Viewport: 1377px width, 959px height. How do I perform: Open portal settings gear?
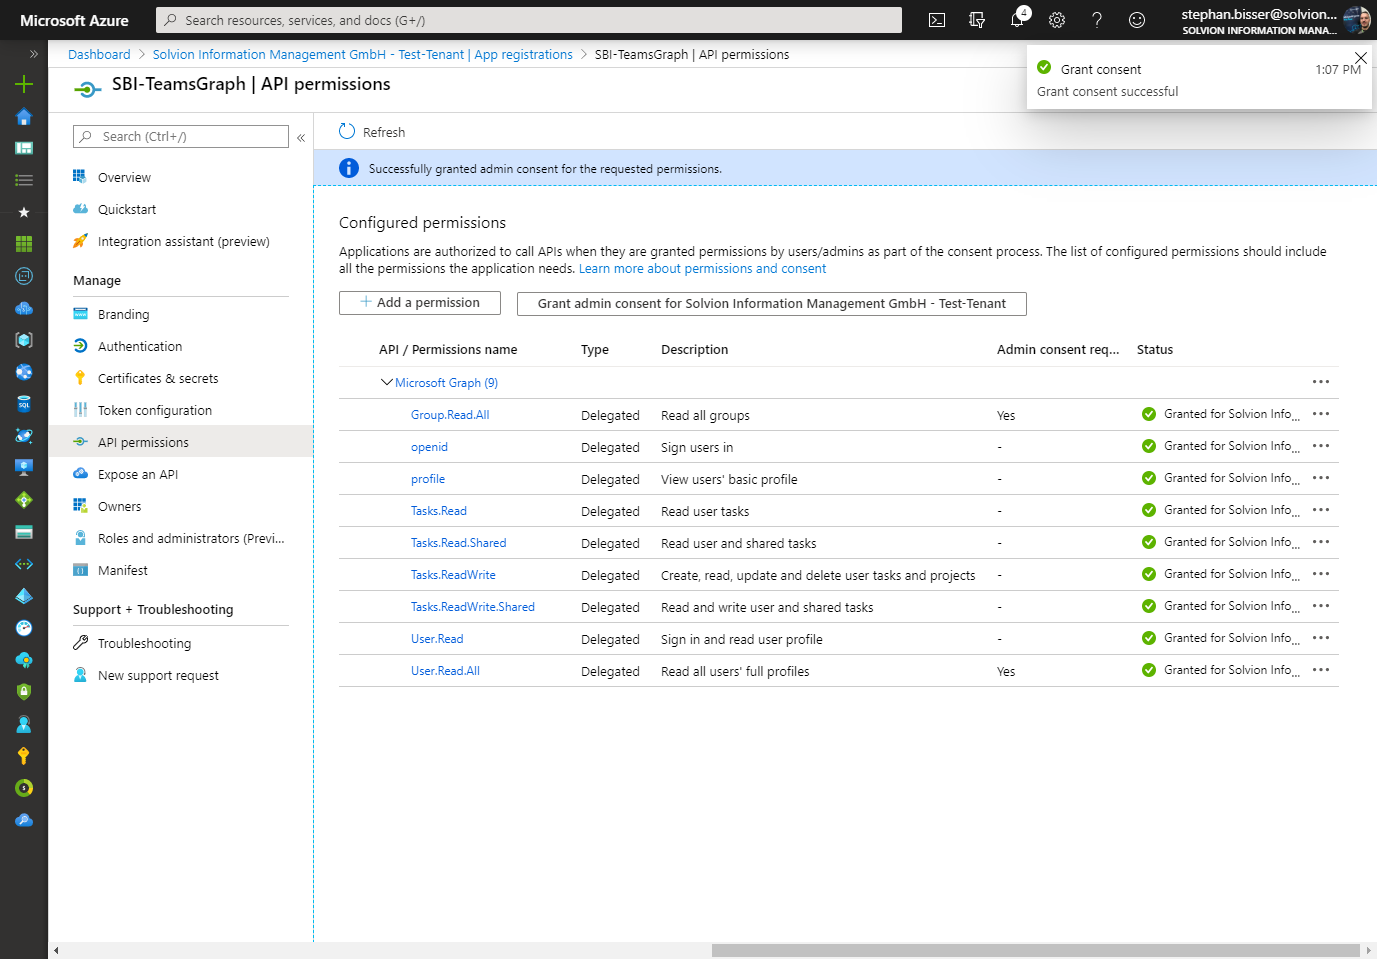click(x=1057, y=20)
